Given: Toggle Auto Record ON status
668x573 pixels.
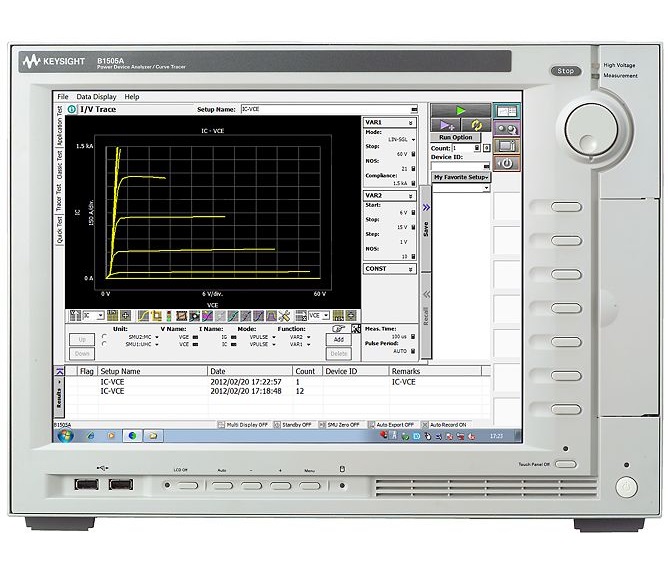Looking at the screenshot, I should (x=444, y=425).
